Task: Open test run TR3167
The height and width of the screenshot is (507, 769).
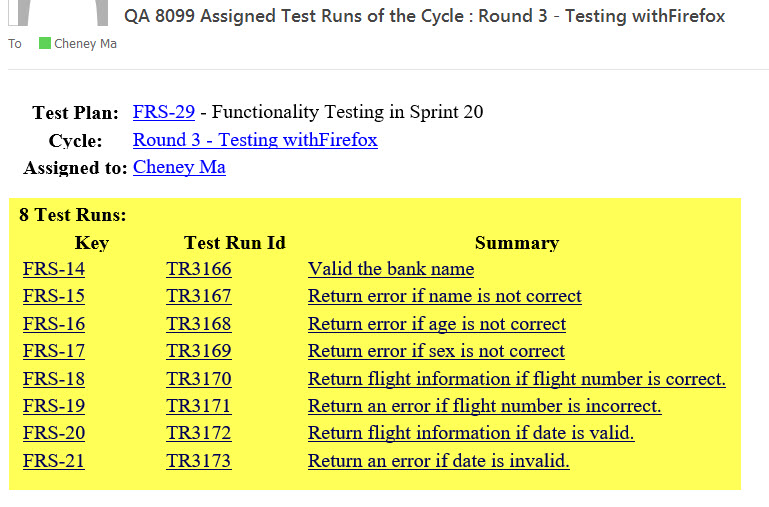Action: tap(198, 296)
